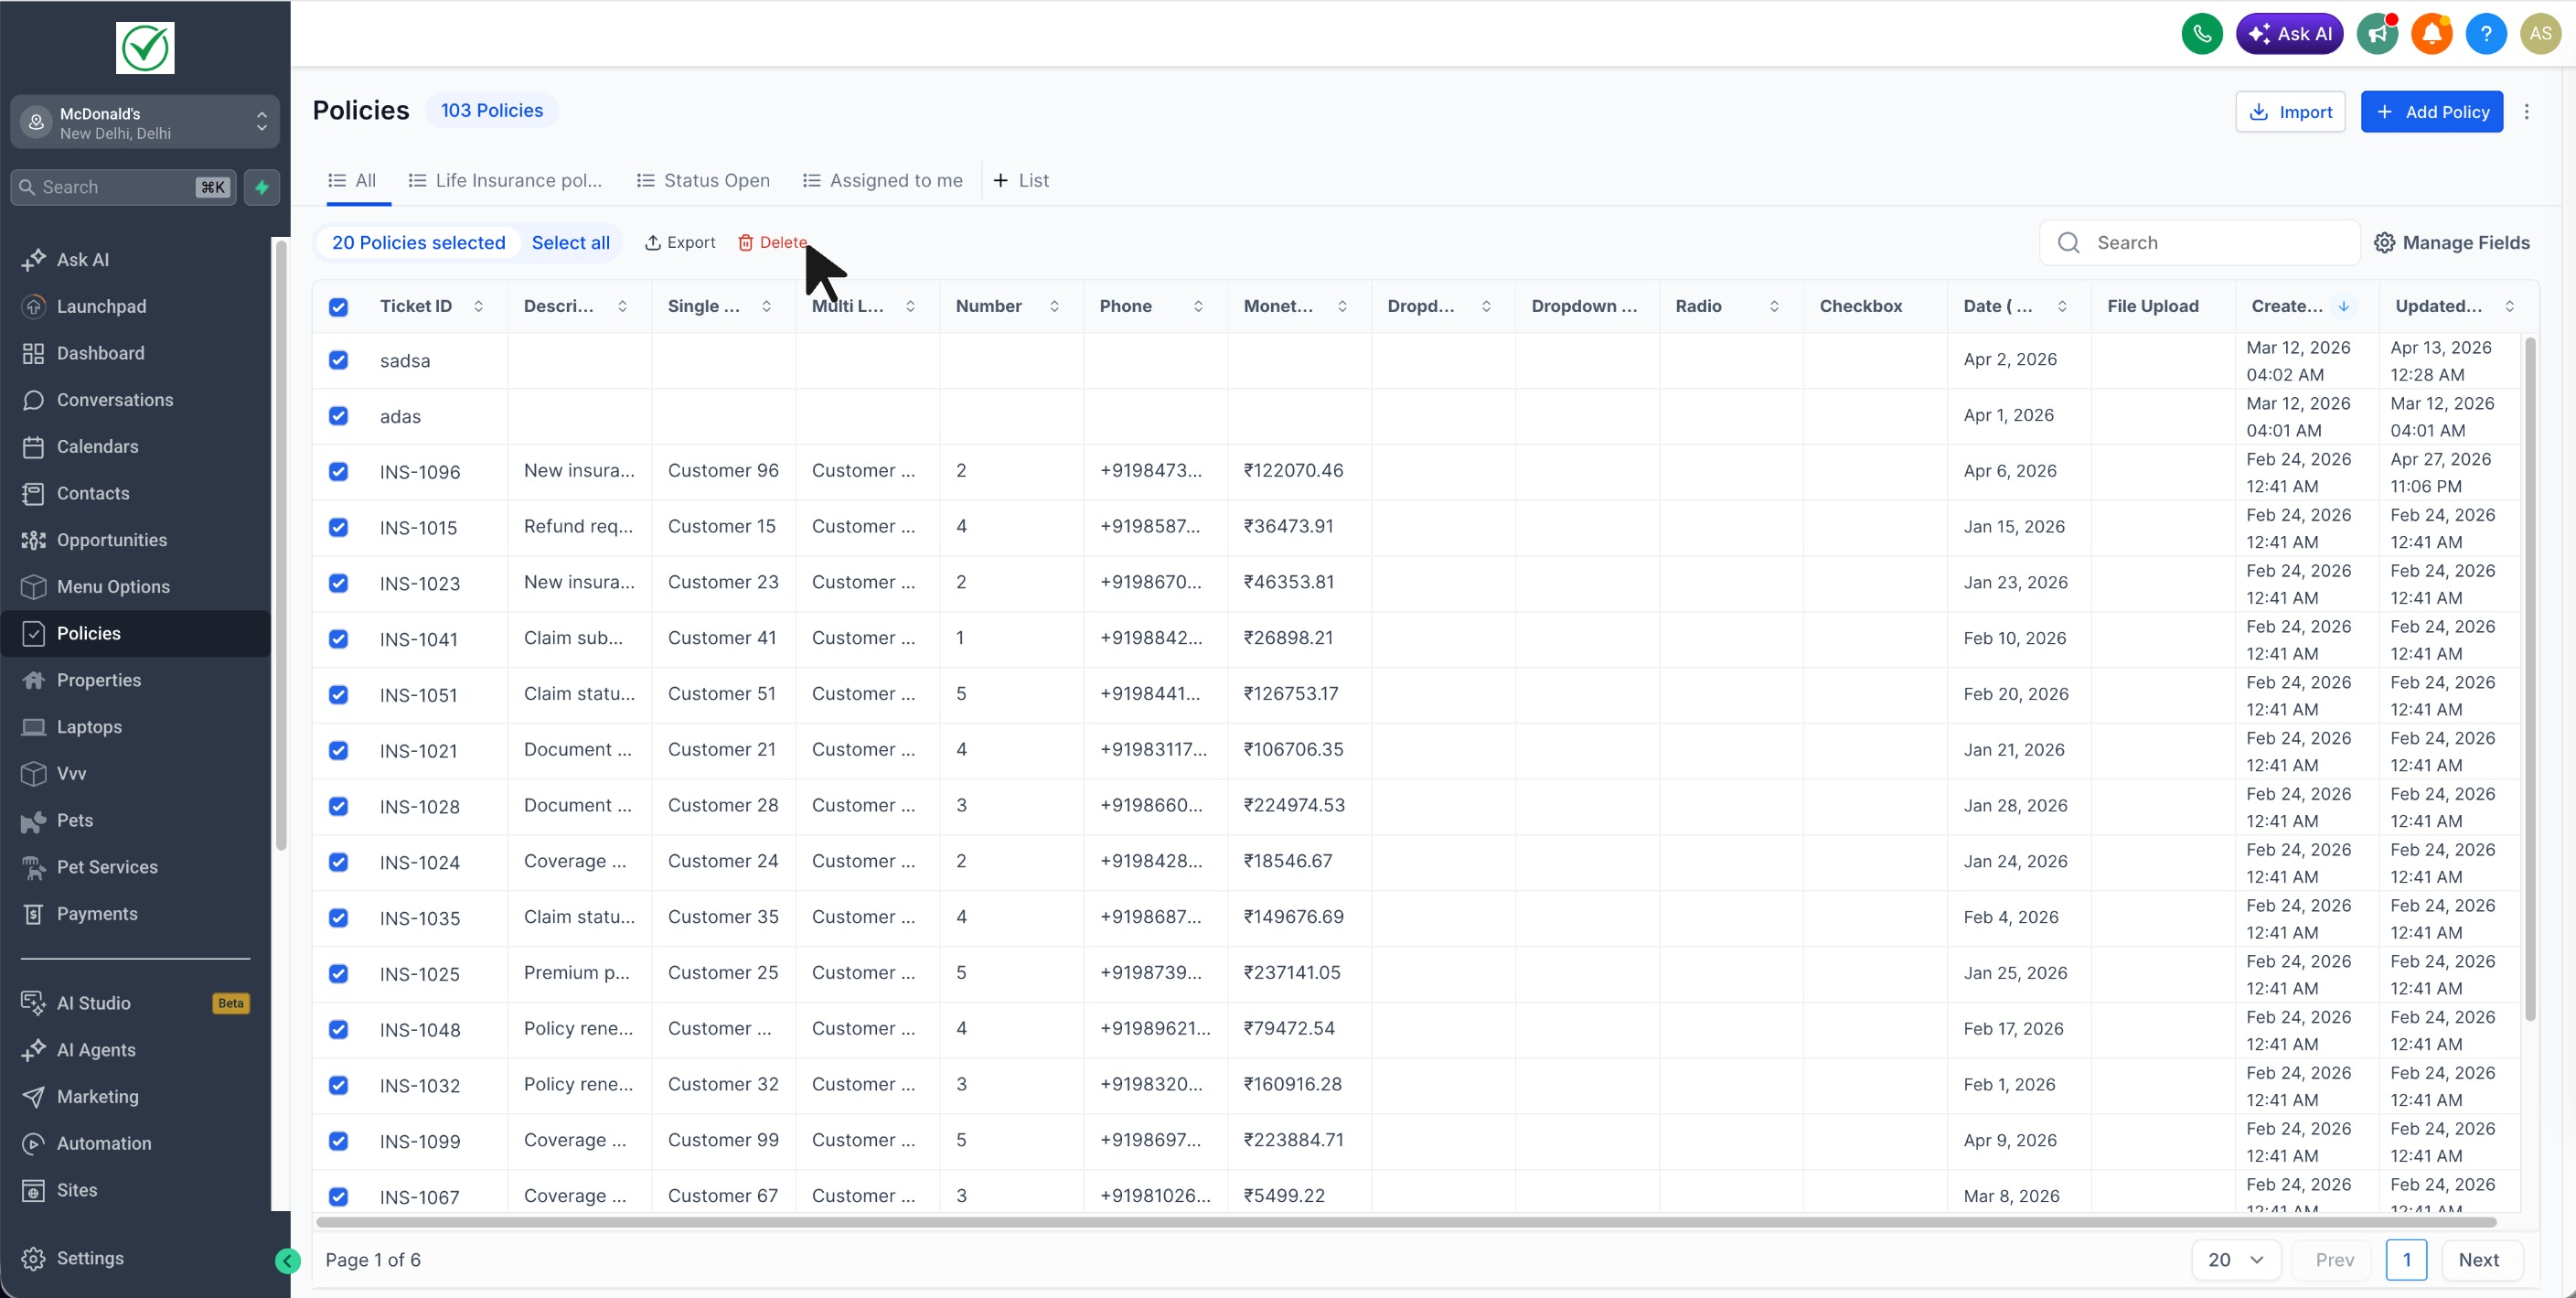Click the Add Policy button

2431,112
